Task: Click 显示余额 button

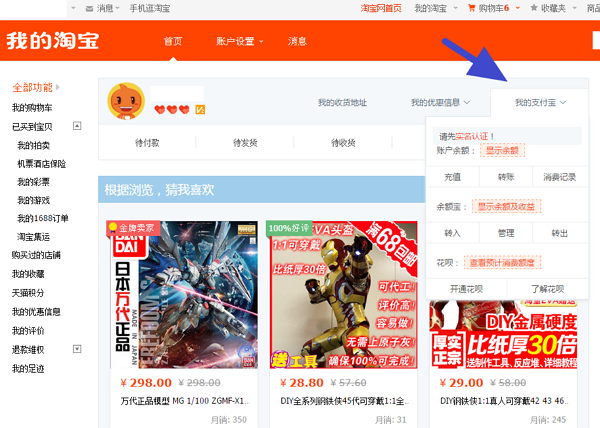Action: coord(502,150)
